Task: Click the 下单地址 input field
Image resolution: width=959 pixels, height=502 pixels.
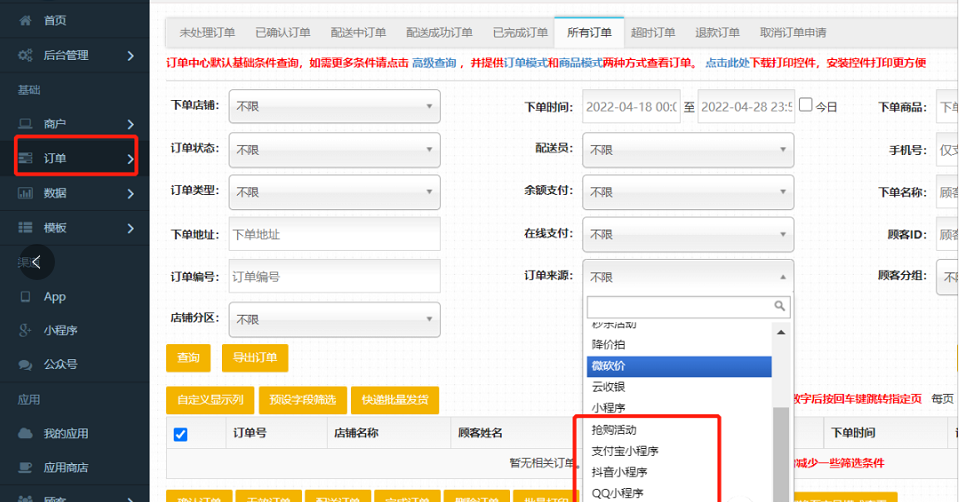Action: pyautogui.click(x=334, y=234)
